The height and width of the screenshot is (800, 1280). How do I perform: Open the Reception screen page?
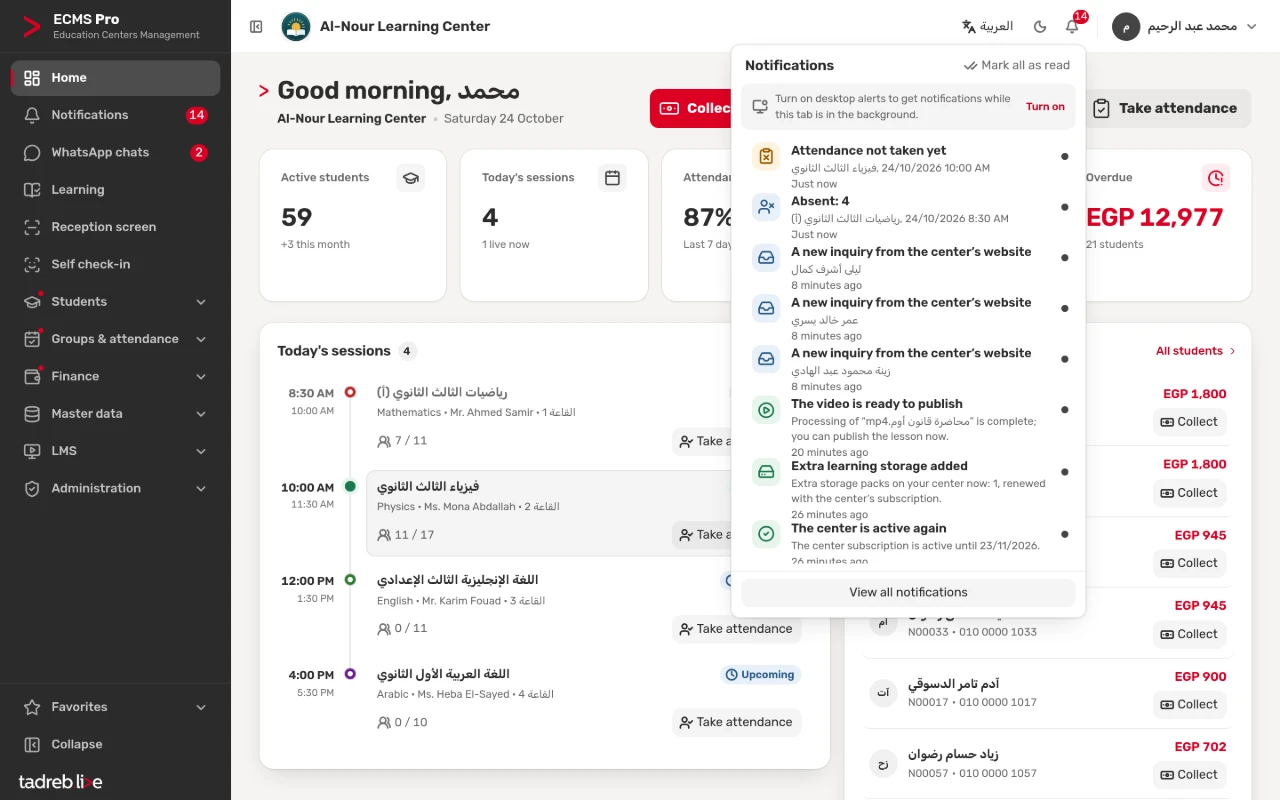click(115, 227)
